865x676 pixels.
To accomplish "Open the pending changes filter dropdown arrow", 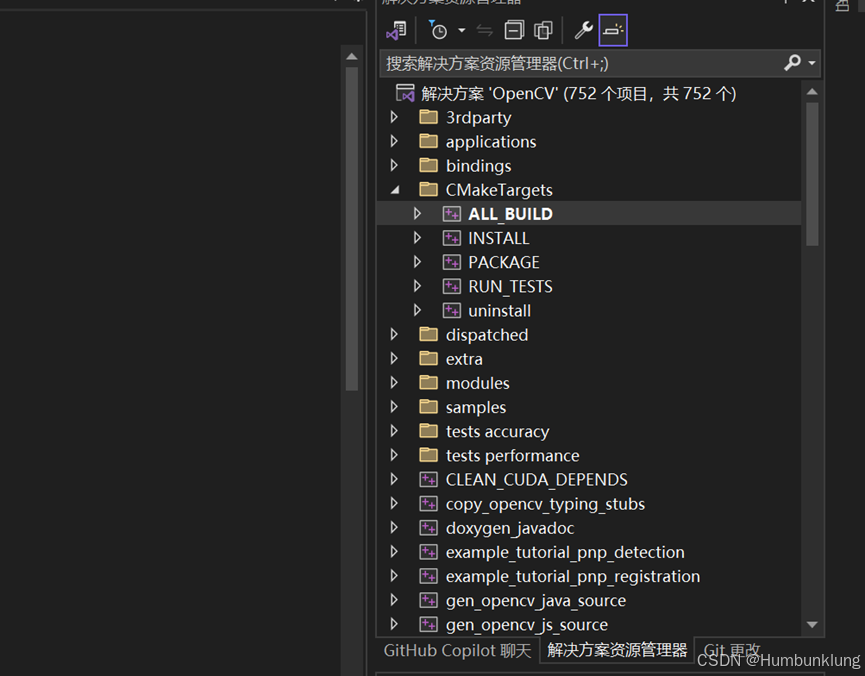I will point(461,31).
